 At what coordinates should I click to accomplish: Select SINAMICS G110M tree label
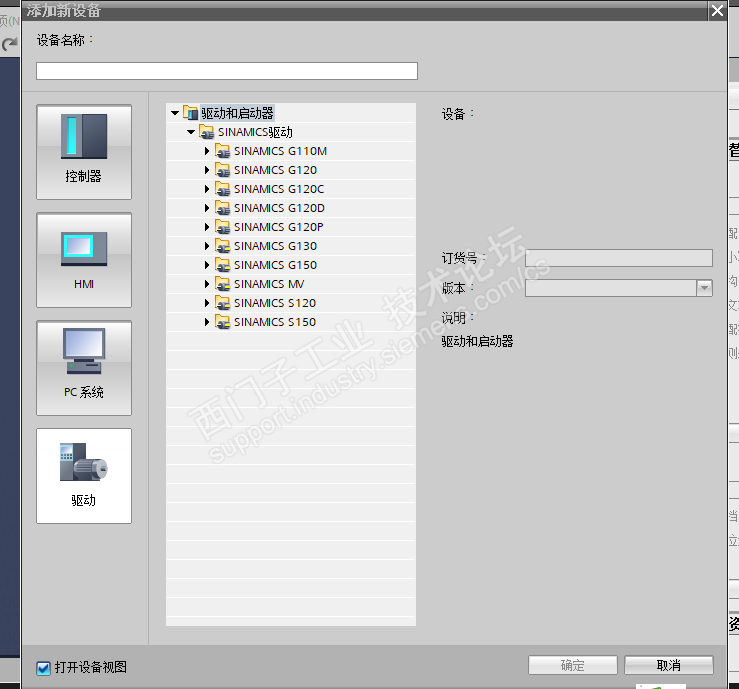280,151
